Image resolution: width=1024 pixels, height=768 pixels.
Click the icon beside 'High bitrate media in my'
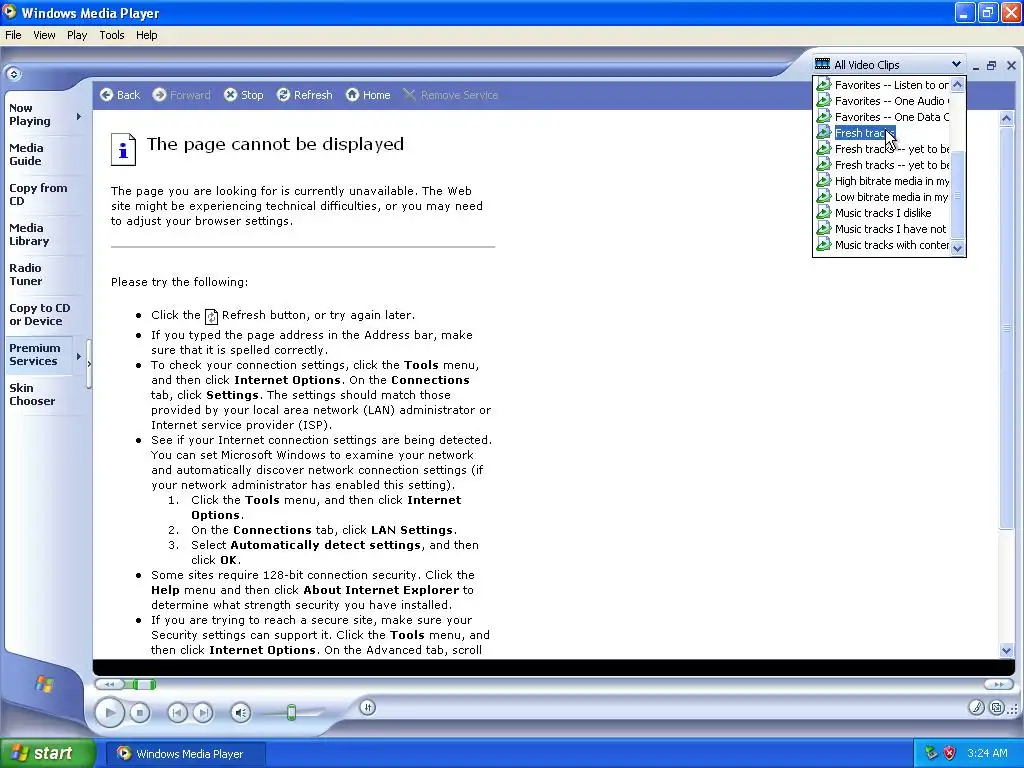(824, 181)
